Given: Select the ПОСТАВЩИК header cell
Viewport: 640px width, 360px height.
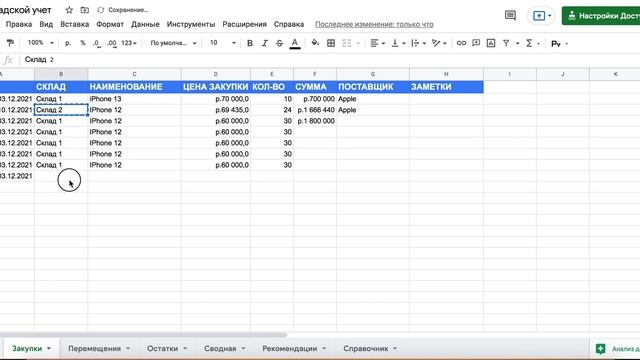Looking at the screenshot, I should point(373,87).
